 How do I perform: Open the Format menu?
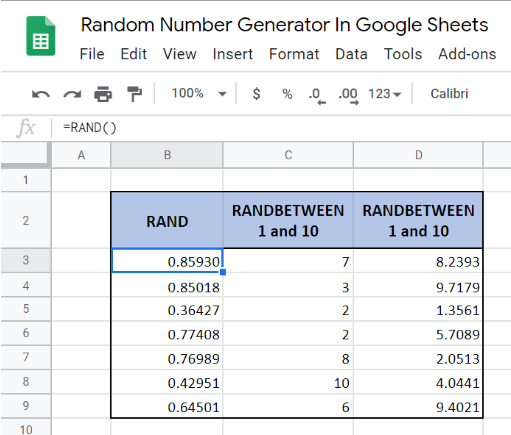(x=294, y=54)
